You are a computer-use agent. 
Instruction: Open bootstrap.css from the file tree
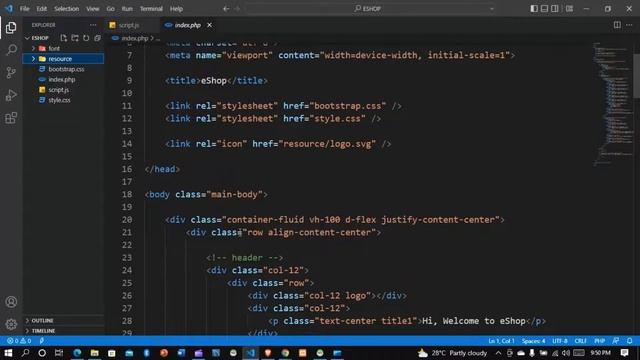pyautogui.click(x=66, y=69)
